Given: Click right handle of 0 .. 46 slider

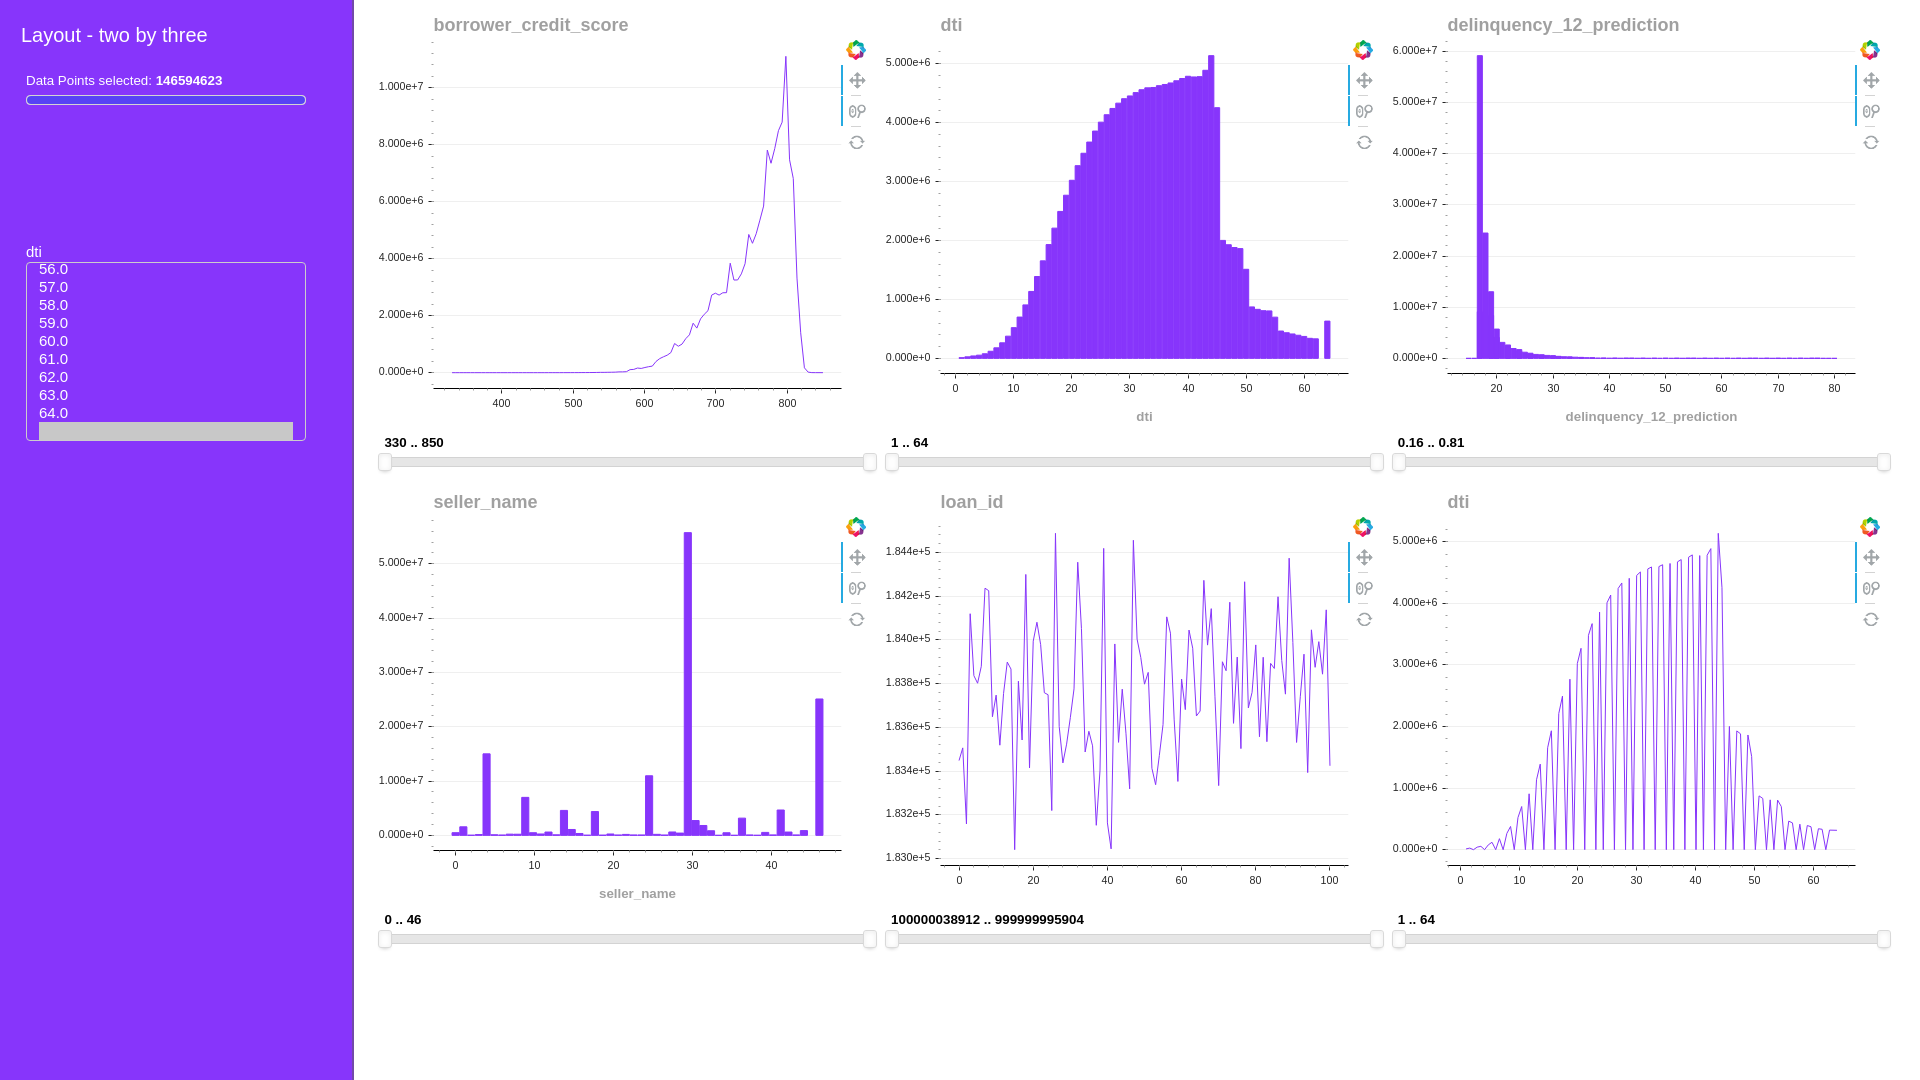Looking at the screenshot, I should (870, 939).
